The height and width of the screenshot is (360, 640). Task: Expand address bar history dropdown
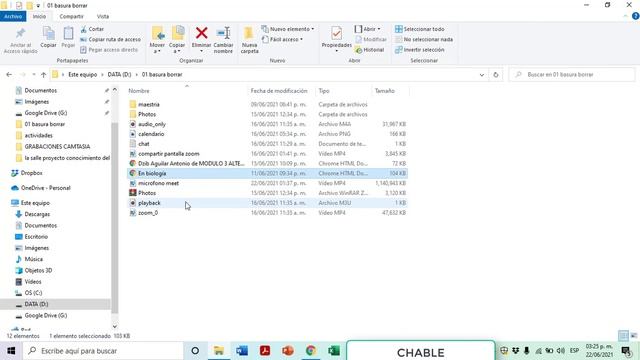point(482,75)
